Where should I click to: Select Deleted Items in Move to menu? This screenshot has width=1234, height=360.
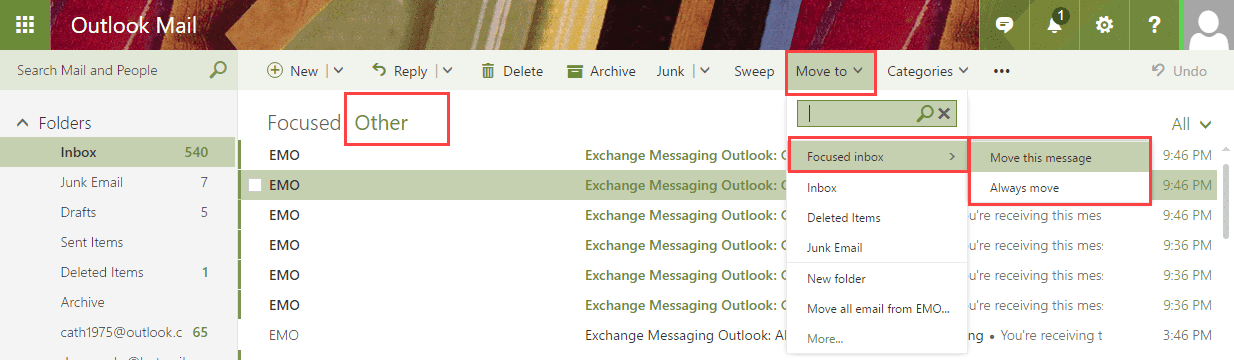[x=877, y=217]
